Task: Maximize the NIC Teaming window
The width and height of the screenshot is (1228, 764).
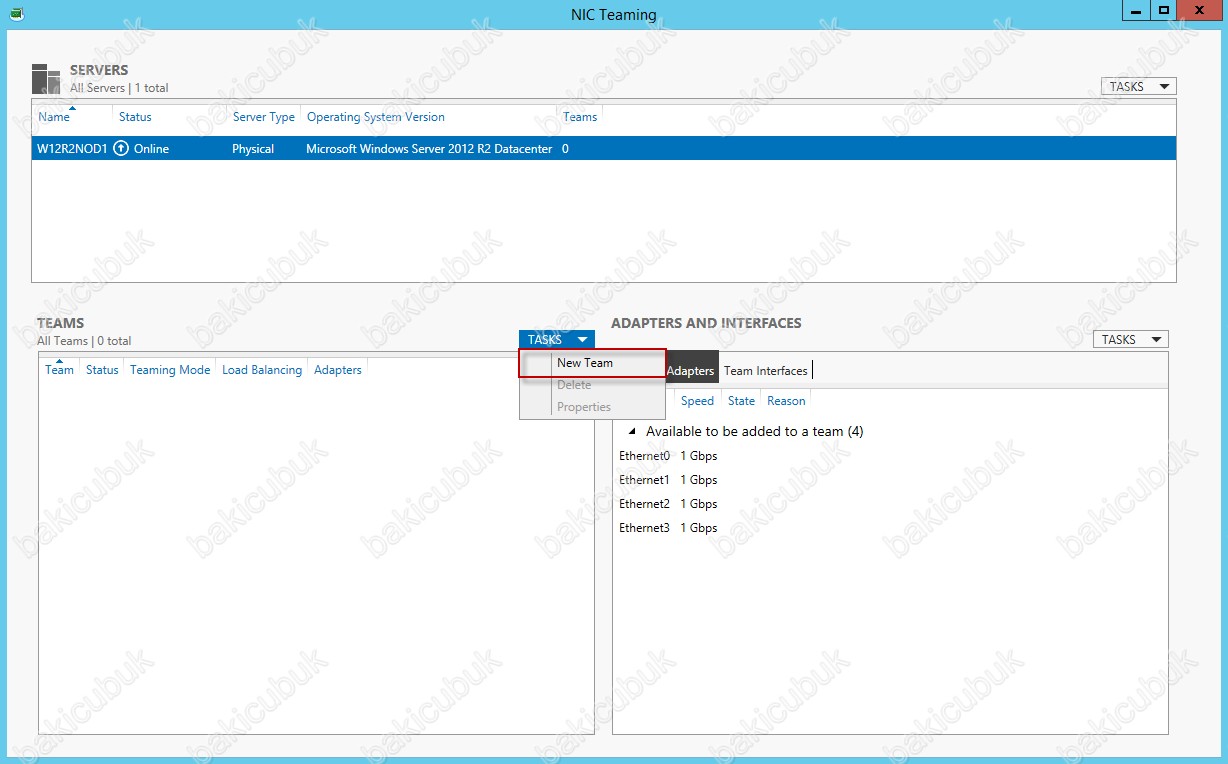Action: click(x=1164, y=10)
